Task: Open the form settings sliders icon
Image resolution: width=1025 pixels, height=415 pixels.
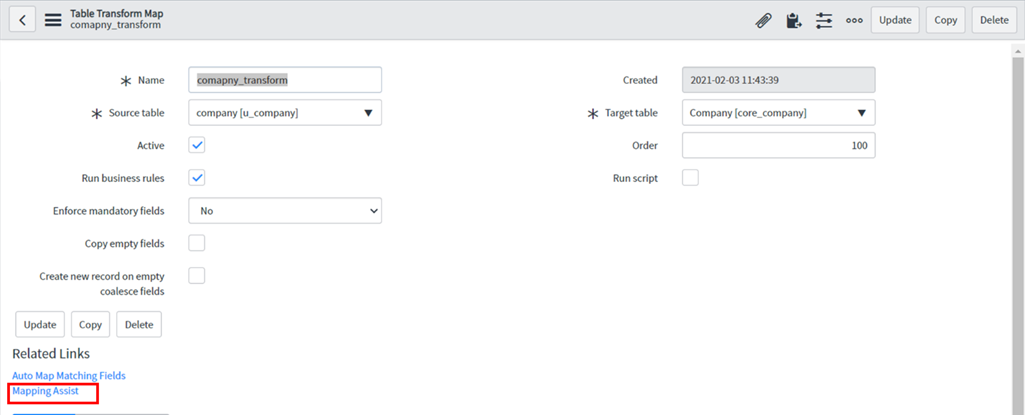Action: click(x=824, y=20)
